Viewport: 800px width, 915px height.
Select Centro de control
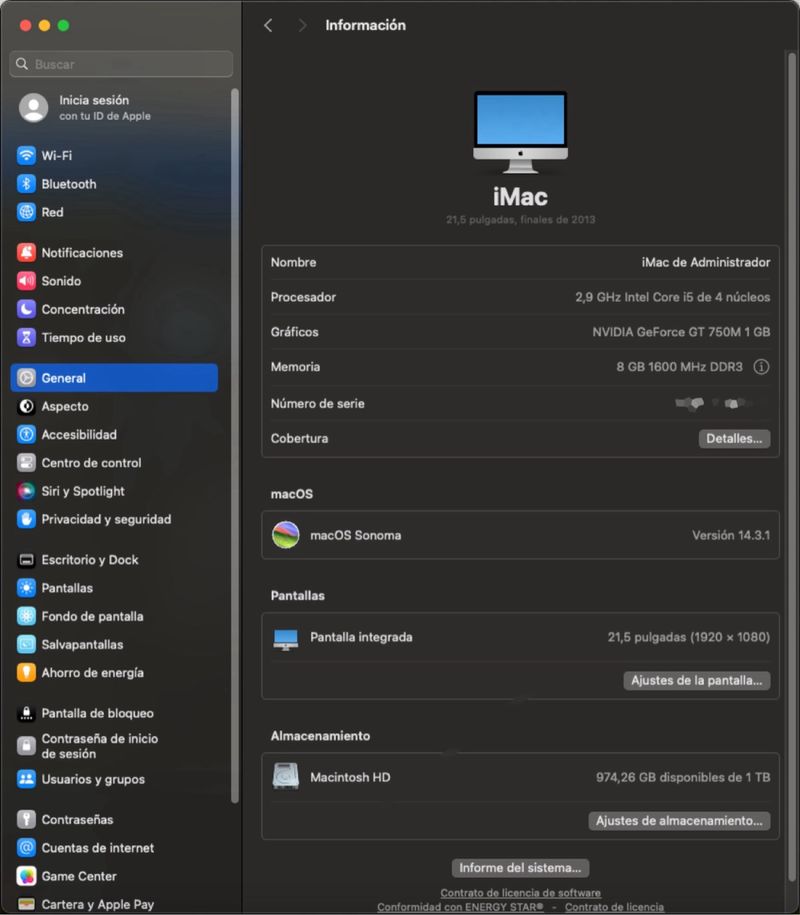(114, 463)
